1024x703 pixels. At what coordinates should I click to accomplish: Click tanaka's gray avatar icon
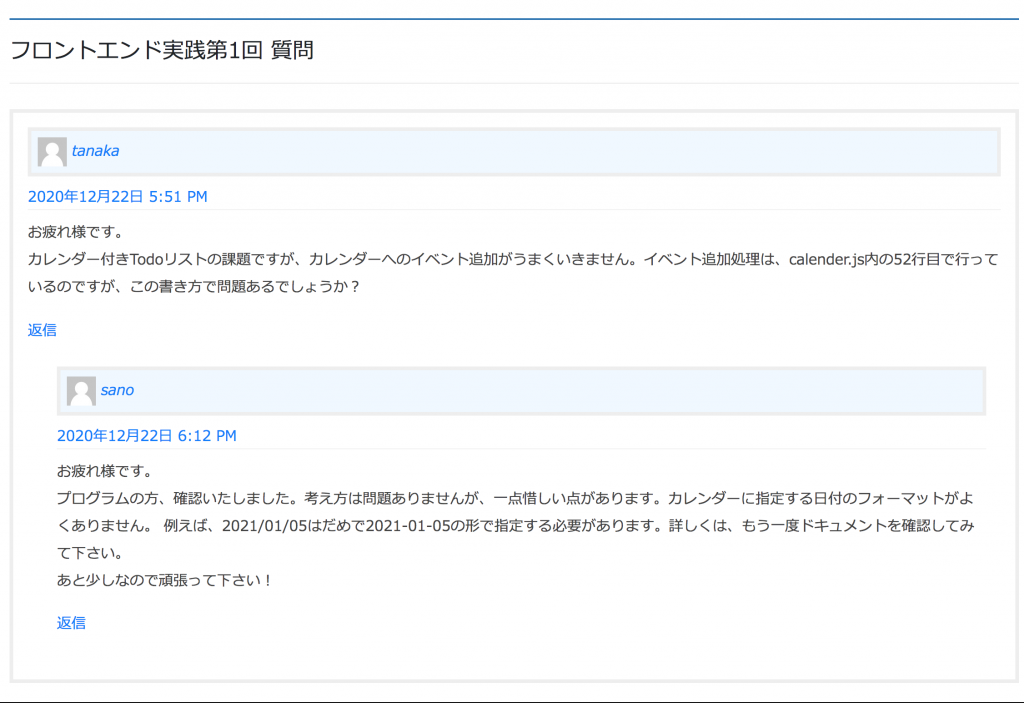(x=52, y=152)
